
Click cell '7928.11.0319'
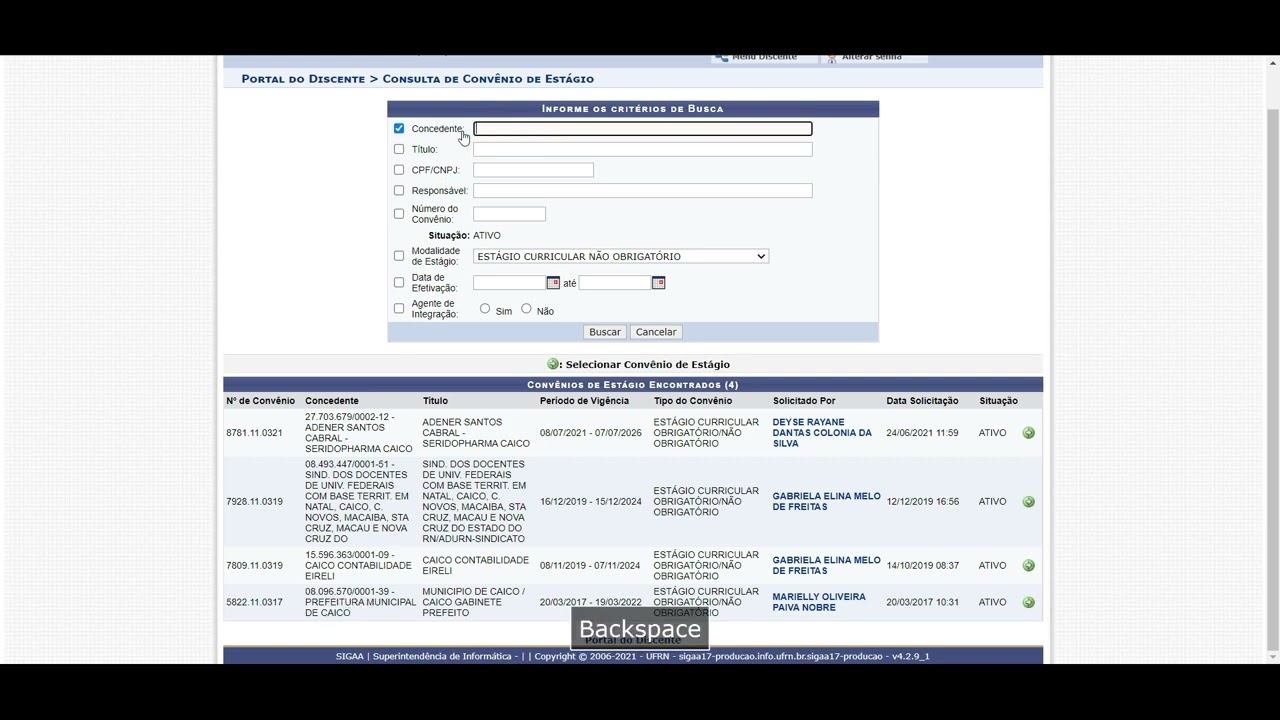click(254, 502)
